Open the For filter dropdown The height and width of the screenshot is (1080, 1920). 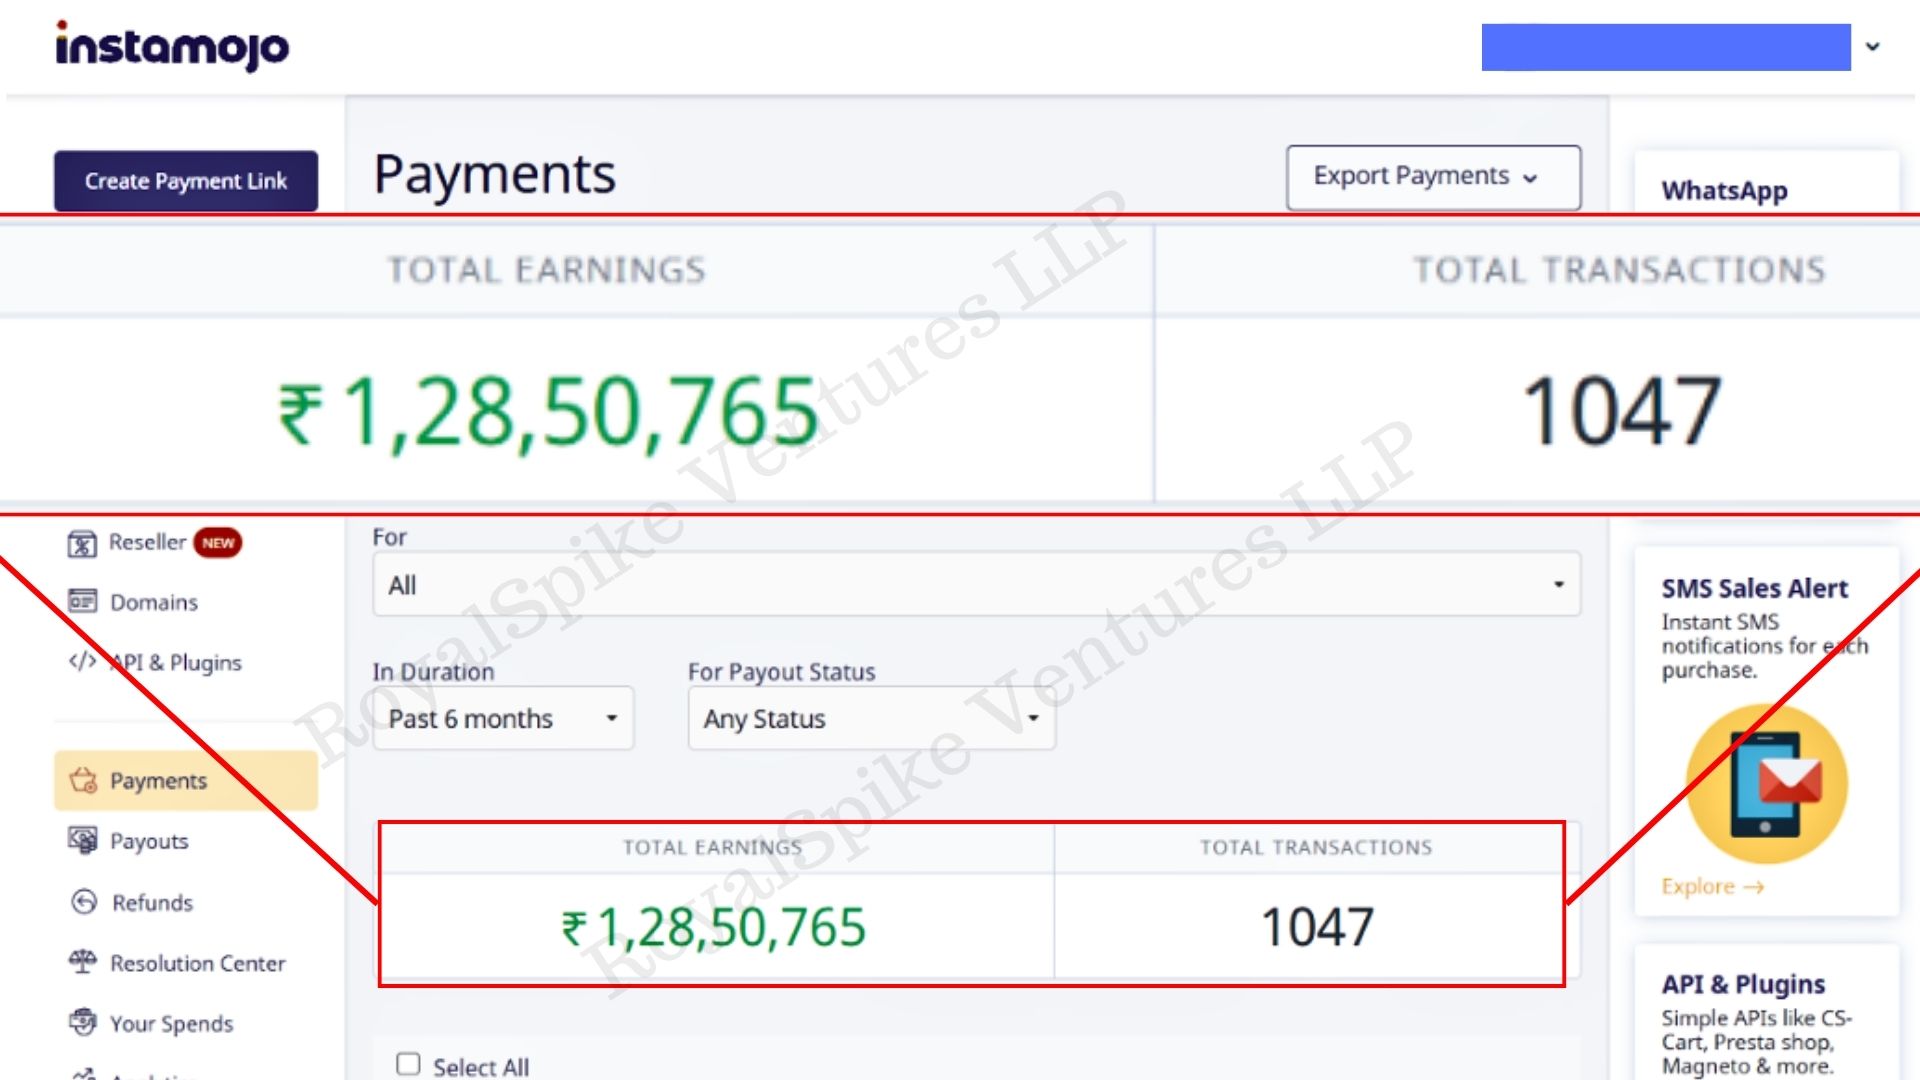[x=976, y=585]
